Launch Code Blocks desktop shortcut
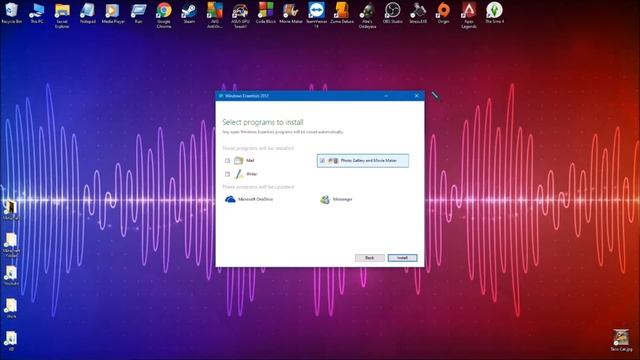 click(x=266, y=13)
